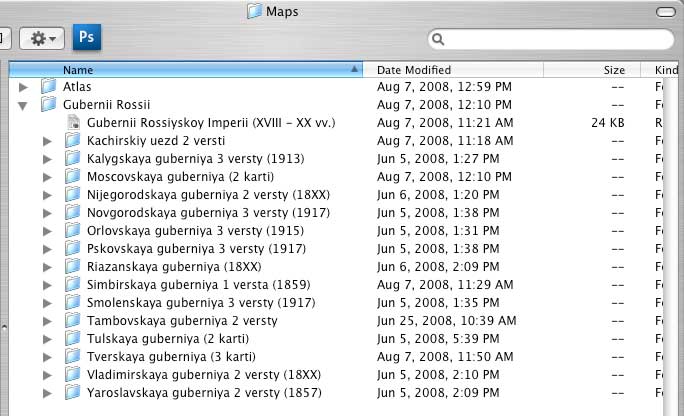Click the Atlas folder icon

(x=48, y=87)
